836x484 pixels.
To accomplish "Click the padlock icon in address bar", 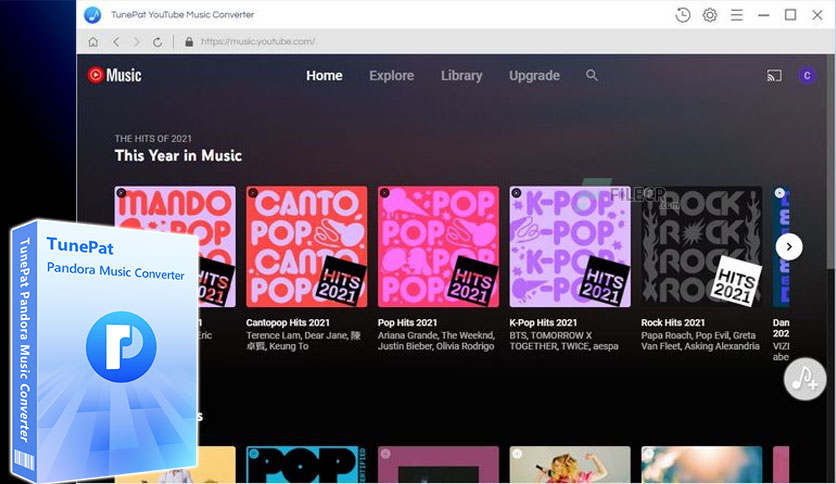I will point(189,42).
